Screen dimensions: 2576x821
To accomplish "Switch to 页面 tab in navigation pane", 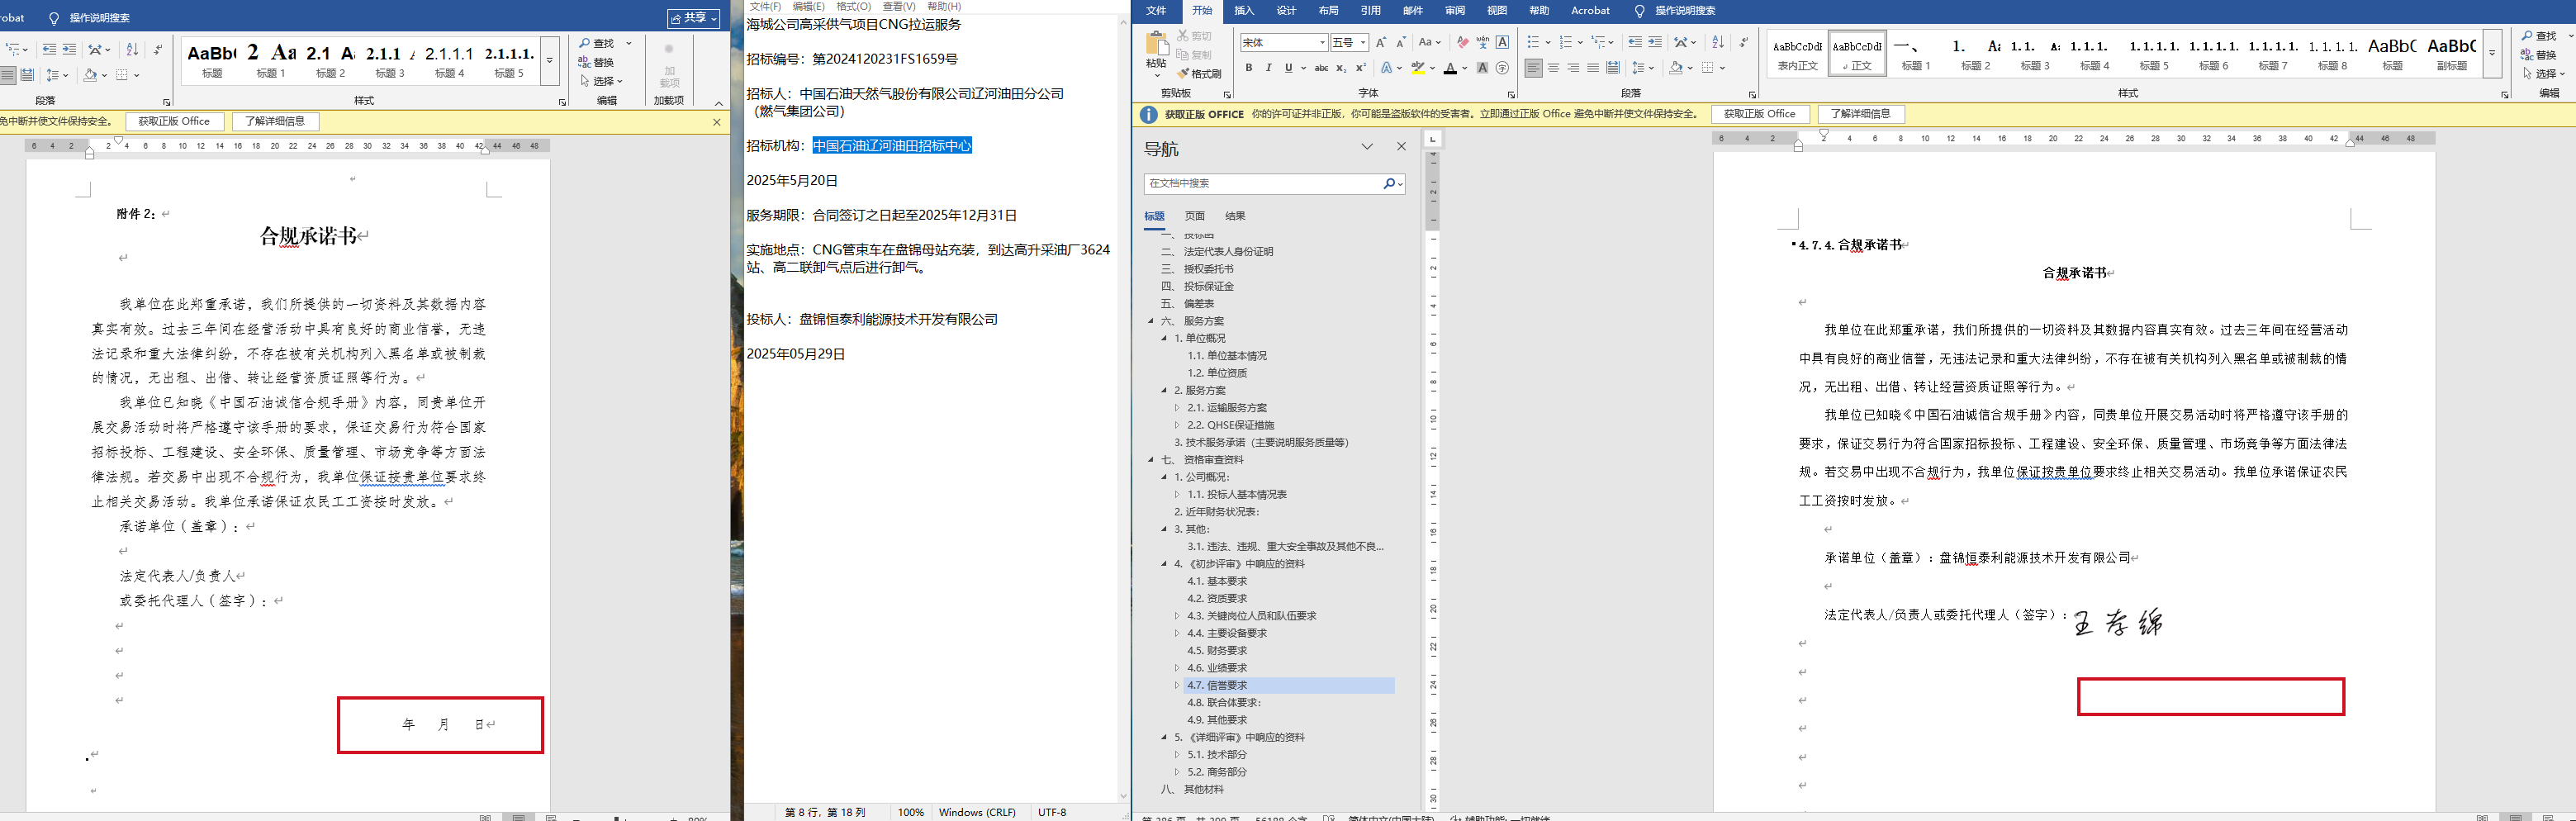I will coord(1194,216).
